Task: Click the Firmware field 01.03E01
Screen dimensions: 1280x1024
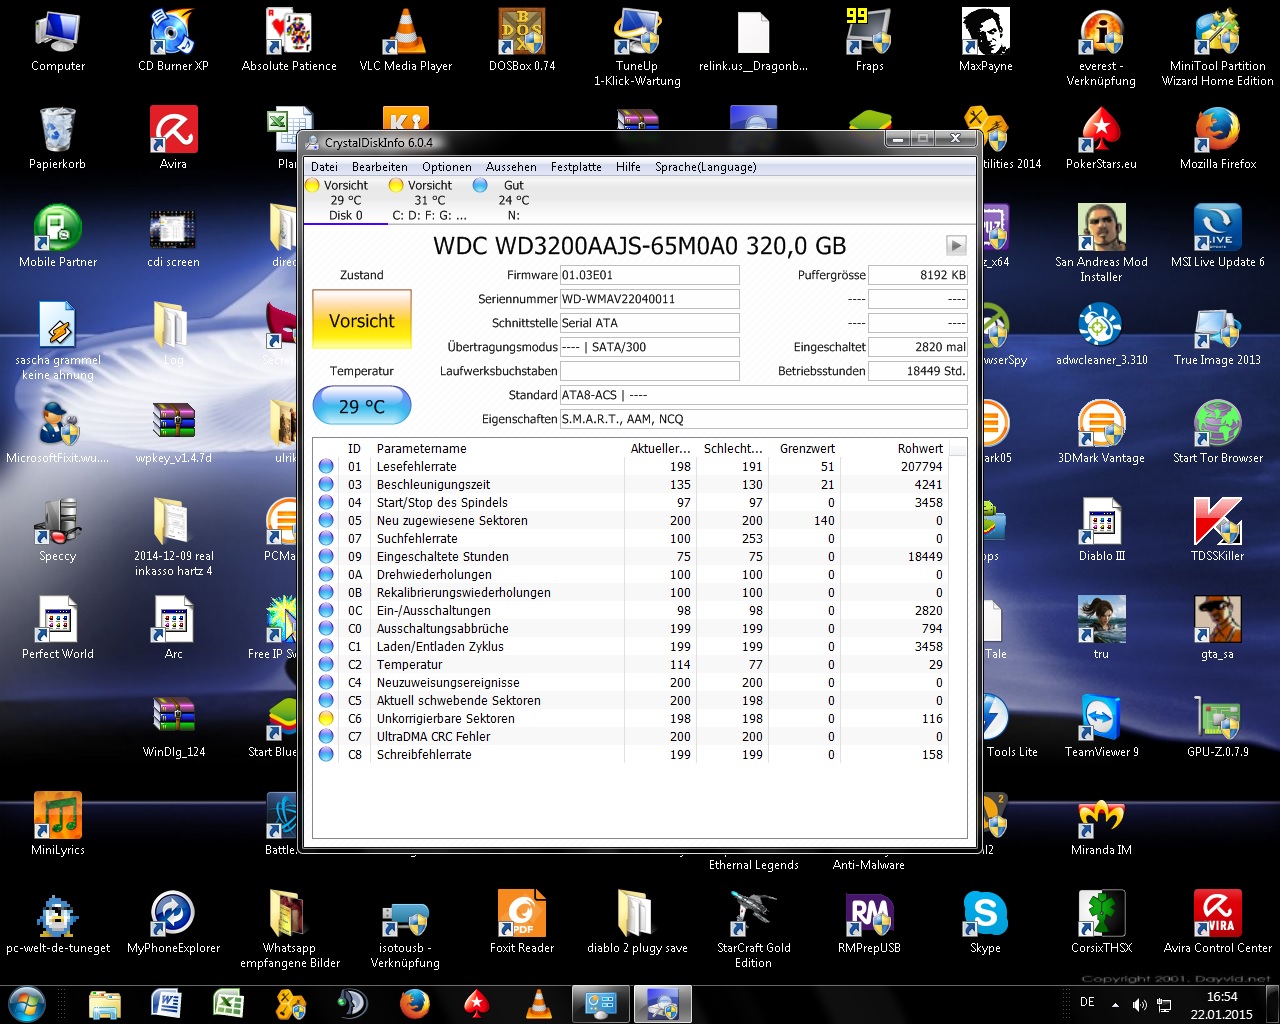Action: [649, 275]
